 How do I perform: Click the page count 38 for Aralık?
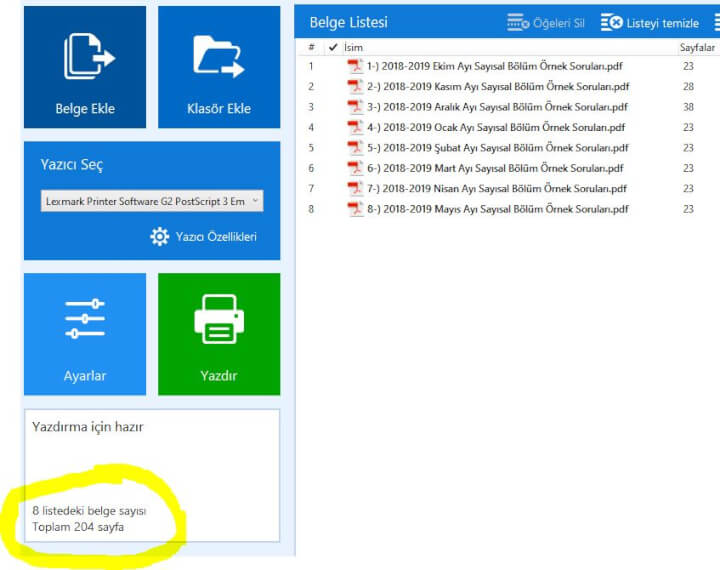click(x=688, y=107)
